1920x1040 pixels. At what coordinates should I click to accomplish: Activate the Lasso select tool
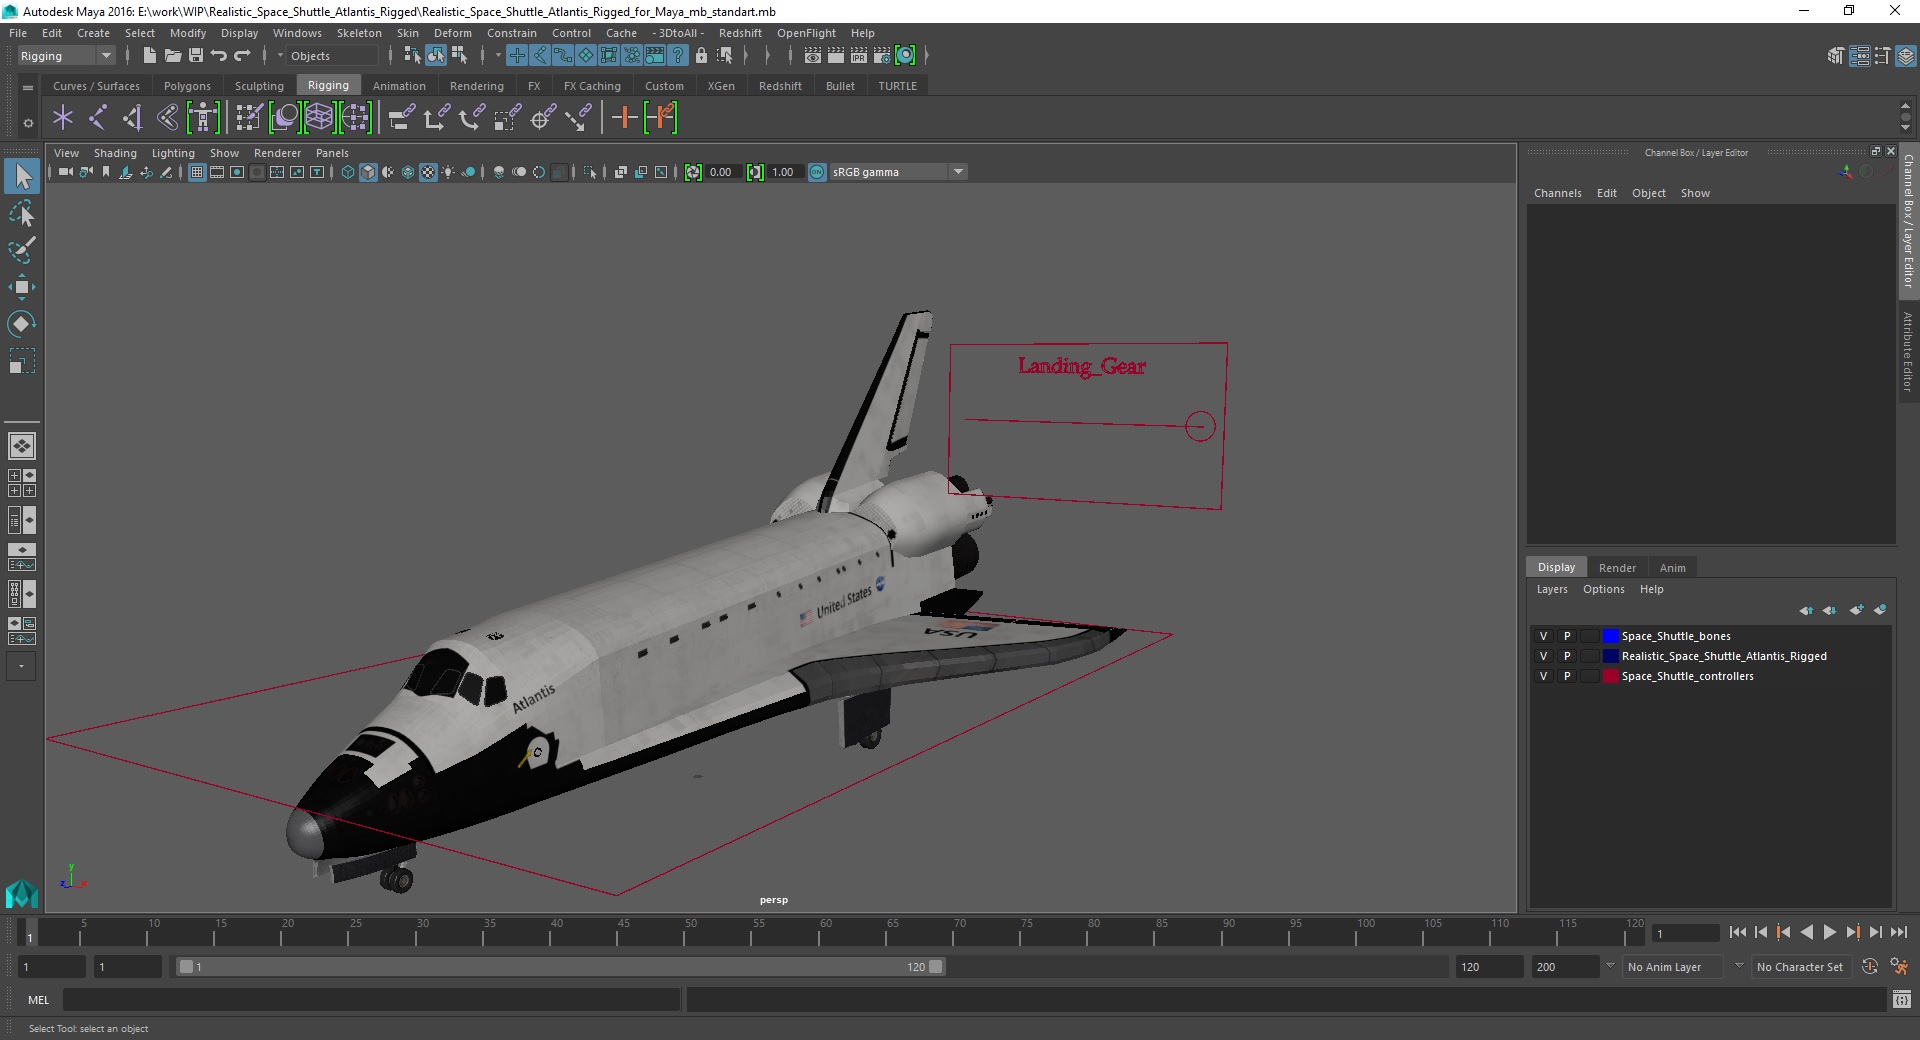pyautogui.click(x=22, y=214)
